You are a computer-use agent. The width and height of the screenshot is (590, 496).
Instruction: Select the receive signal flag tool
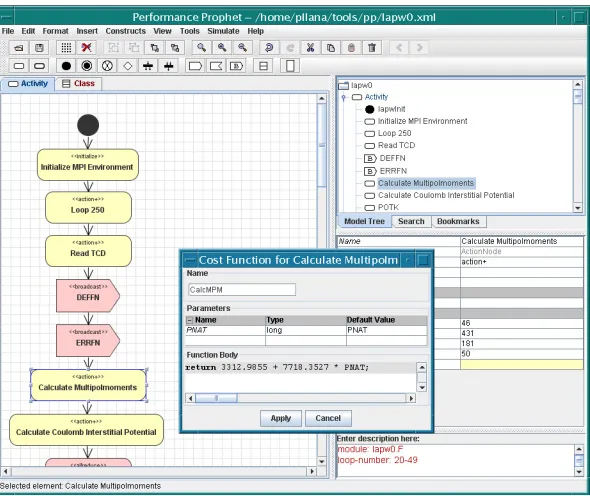(216, 66)
